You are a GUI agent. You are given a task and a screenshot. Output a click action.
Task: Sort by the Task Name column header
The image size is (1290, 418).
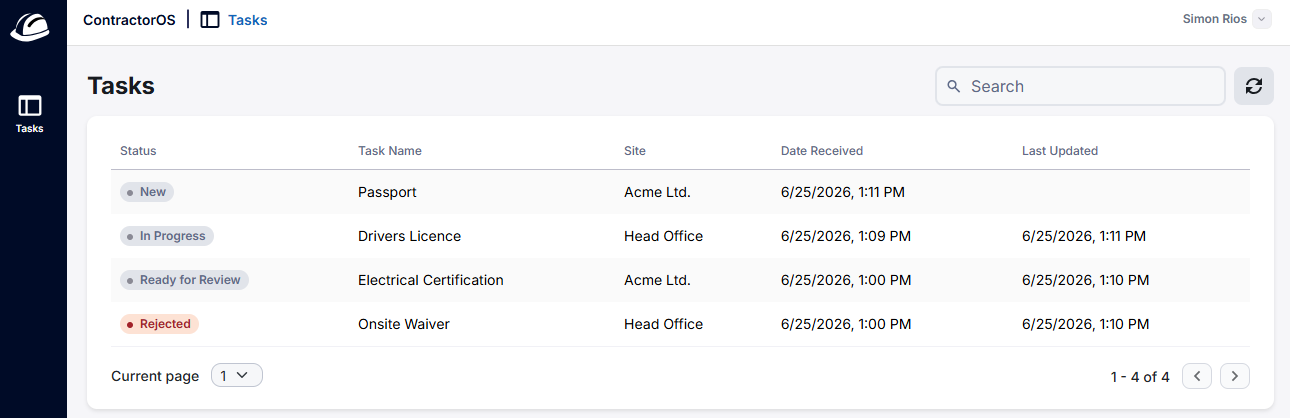coord(390,151)
